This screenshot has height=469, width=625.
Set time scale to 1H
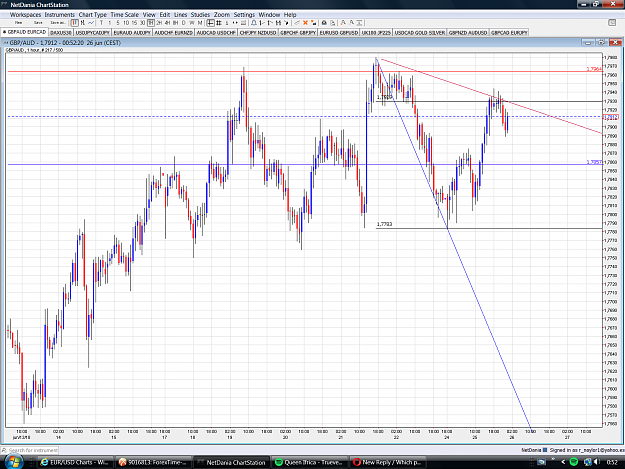point(151,23)
